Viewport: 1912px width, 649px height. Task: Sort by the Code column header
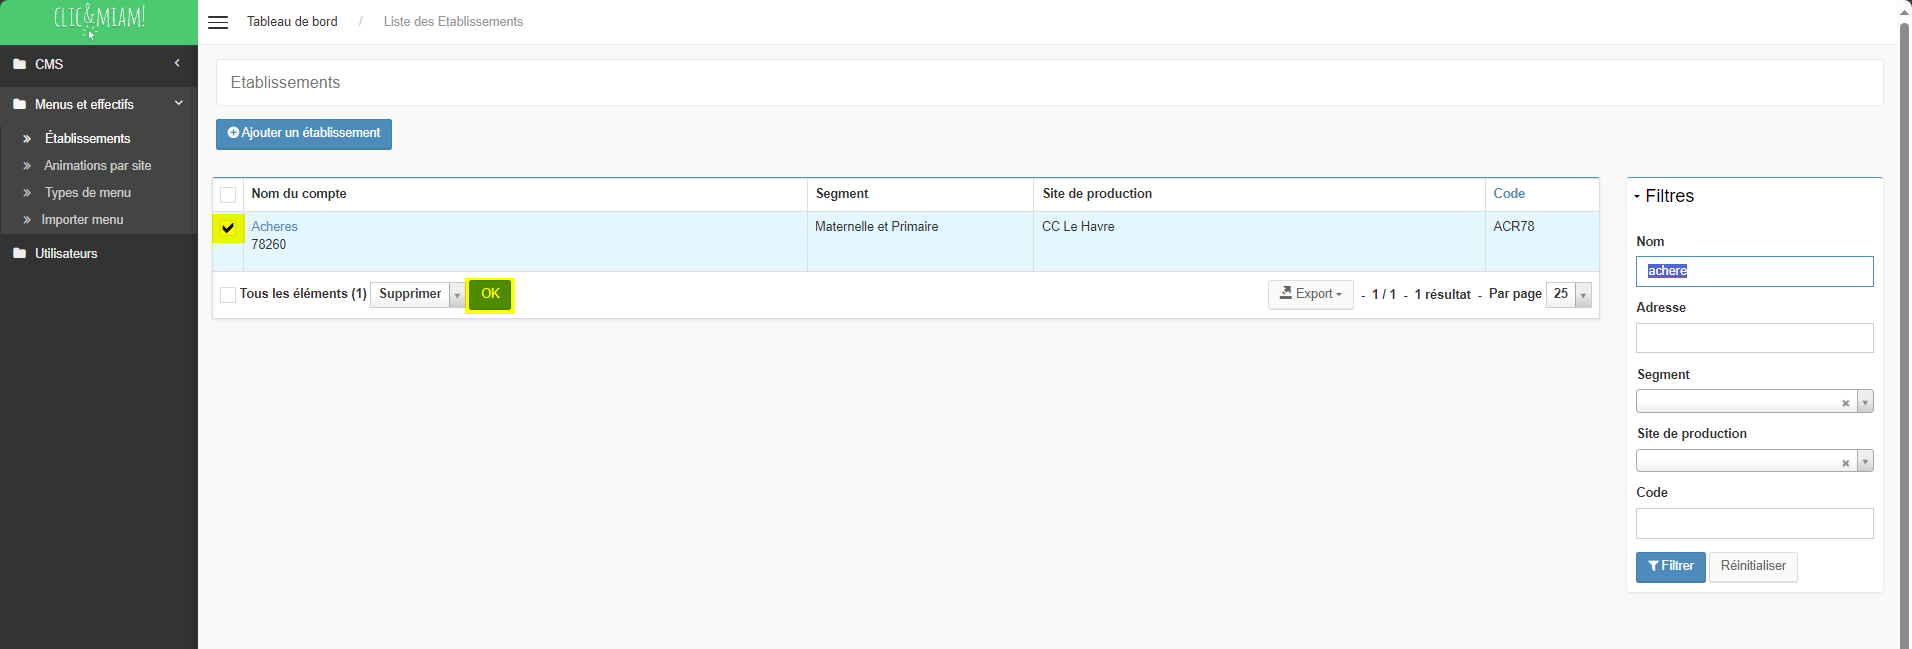[1509, 193]
